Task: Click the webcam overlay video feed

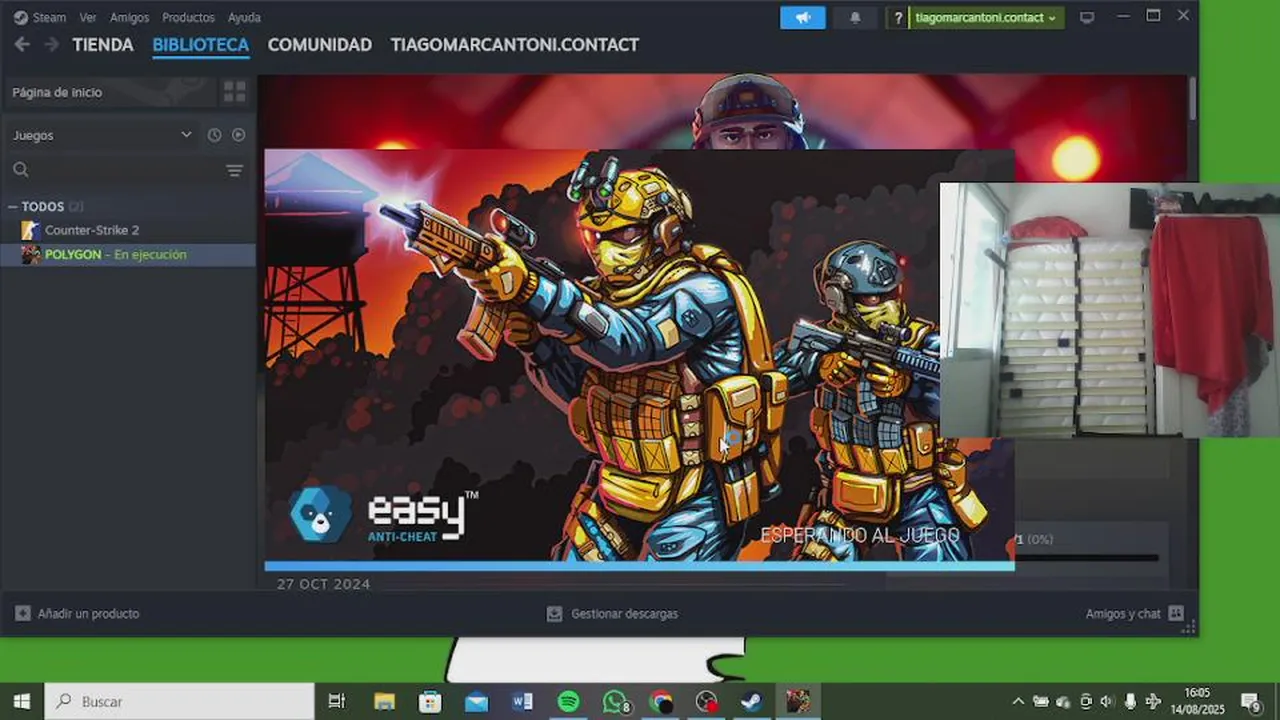Action: coord(1110,310)
